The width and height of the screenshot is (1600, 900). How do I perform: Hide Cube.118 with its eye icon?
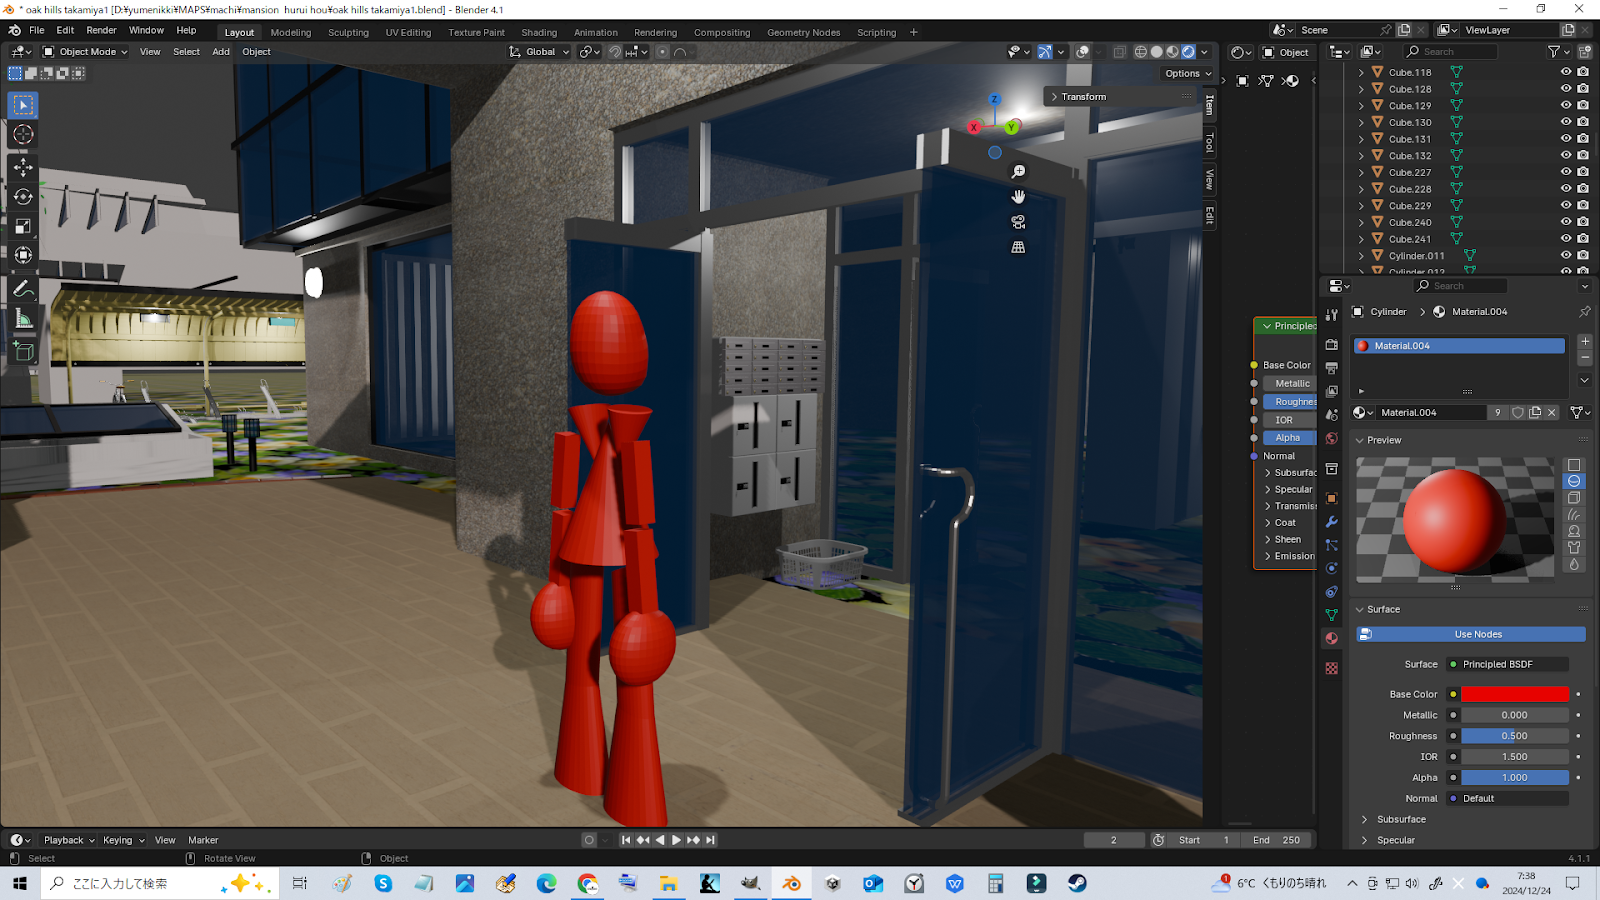[1566, 72]
